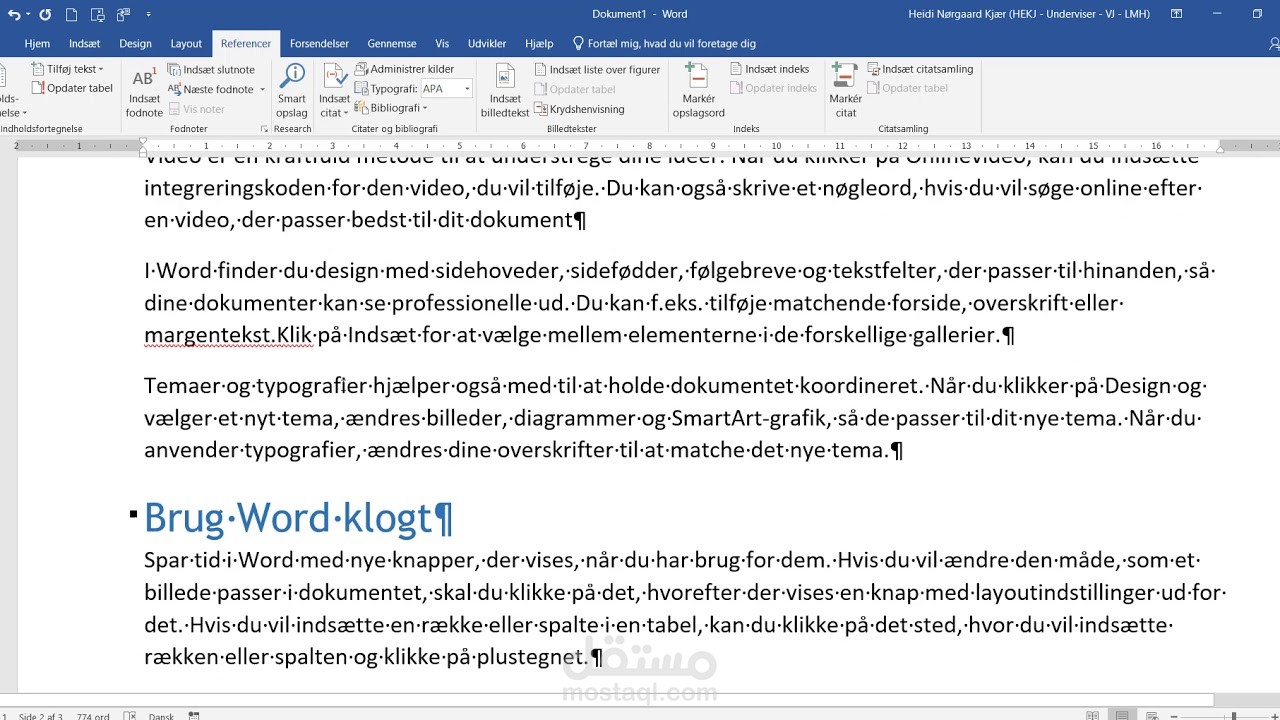Click the account name Heidi Nørgaard Kjær
The height and width of the screenshot is (720, 1280).
[x=1028, y=14]
